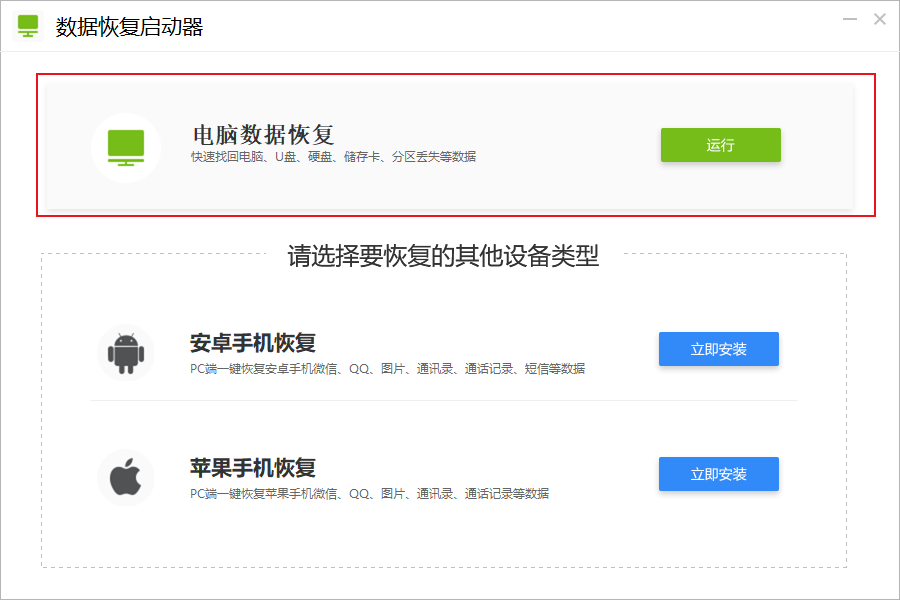Minimize the 数据恢复启动器 window

pos(849,20)
